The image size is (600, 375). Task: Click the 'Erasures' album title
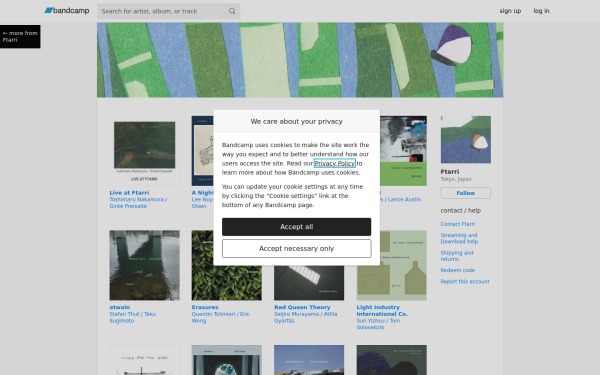point(205,307)
